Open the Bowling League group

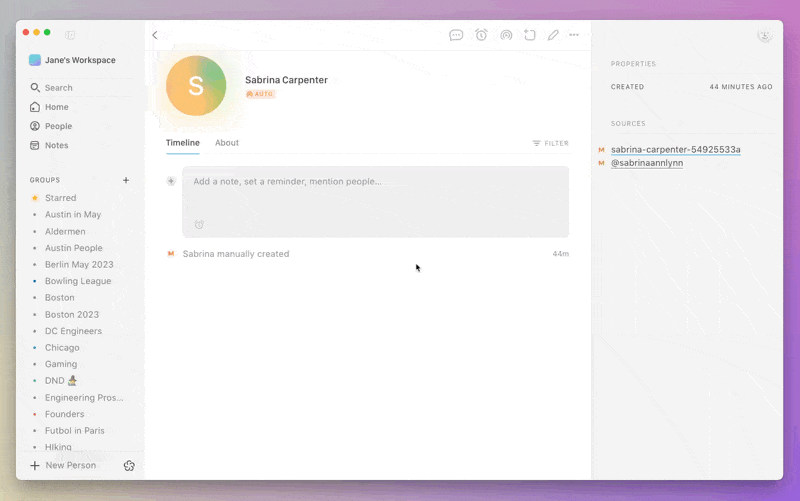pos(78,281)
